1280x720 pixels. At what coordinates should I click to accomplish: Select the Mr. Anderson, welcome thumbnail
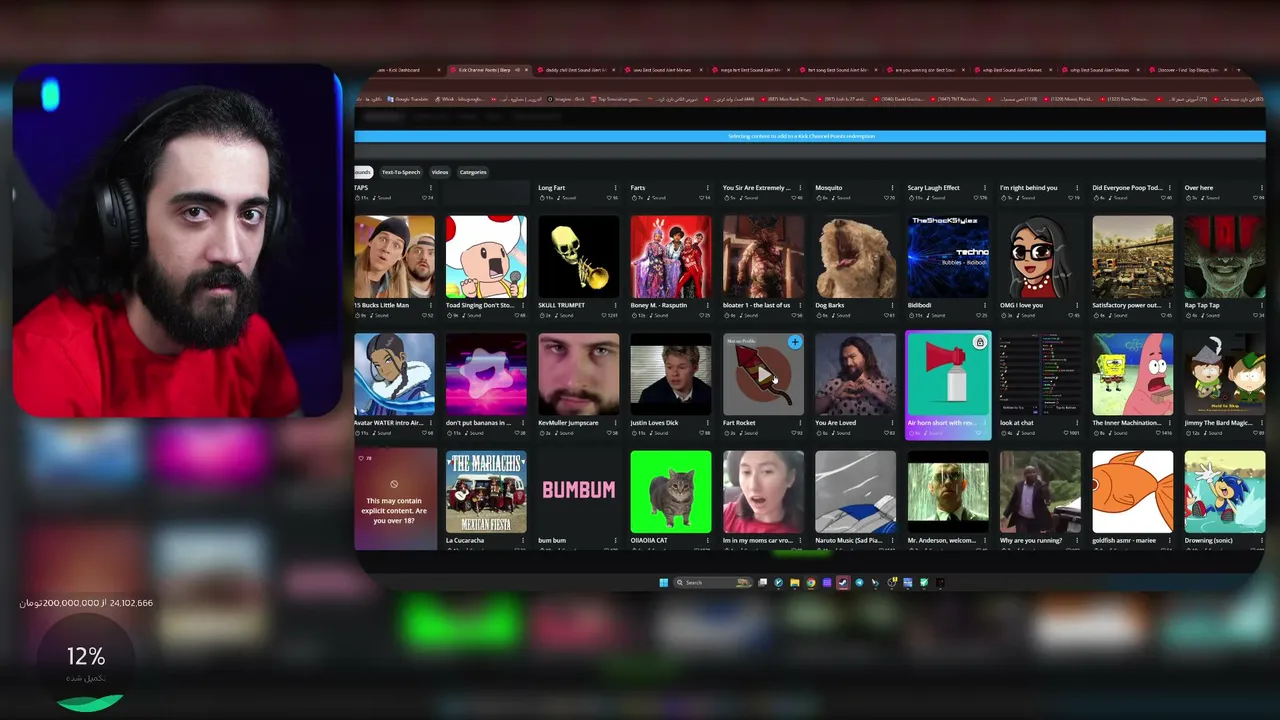[x=948, y=492]
